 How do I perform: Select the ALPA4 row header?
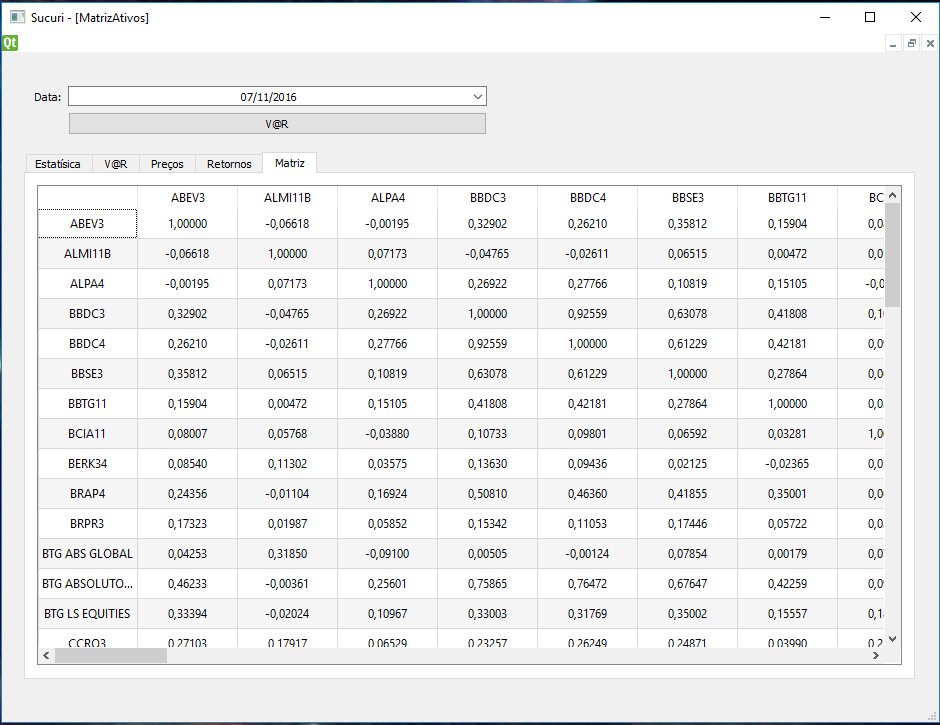click(88, 284)
